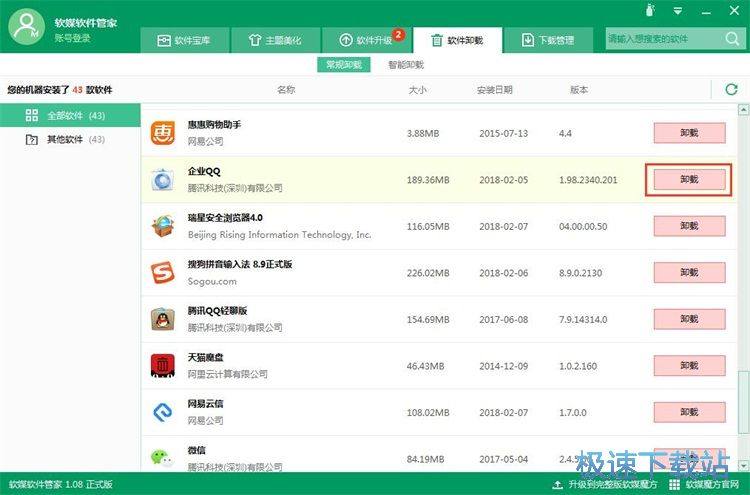Viewport: 750px width, 495px height.
Task: Sort by the 版本 column header
Action: pos(579,89)
